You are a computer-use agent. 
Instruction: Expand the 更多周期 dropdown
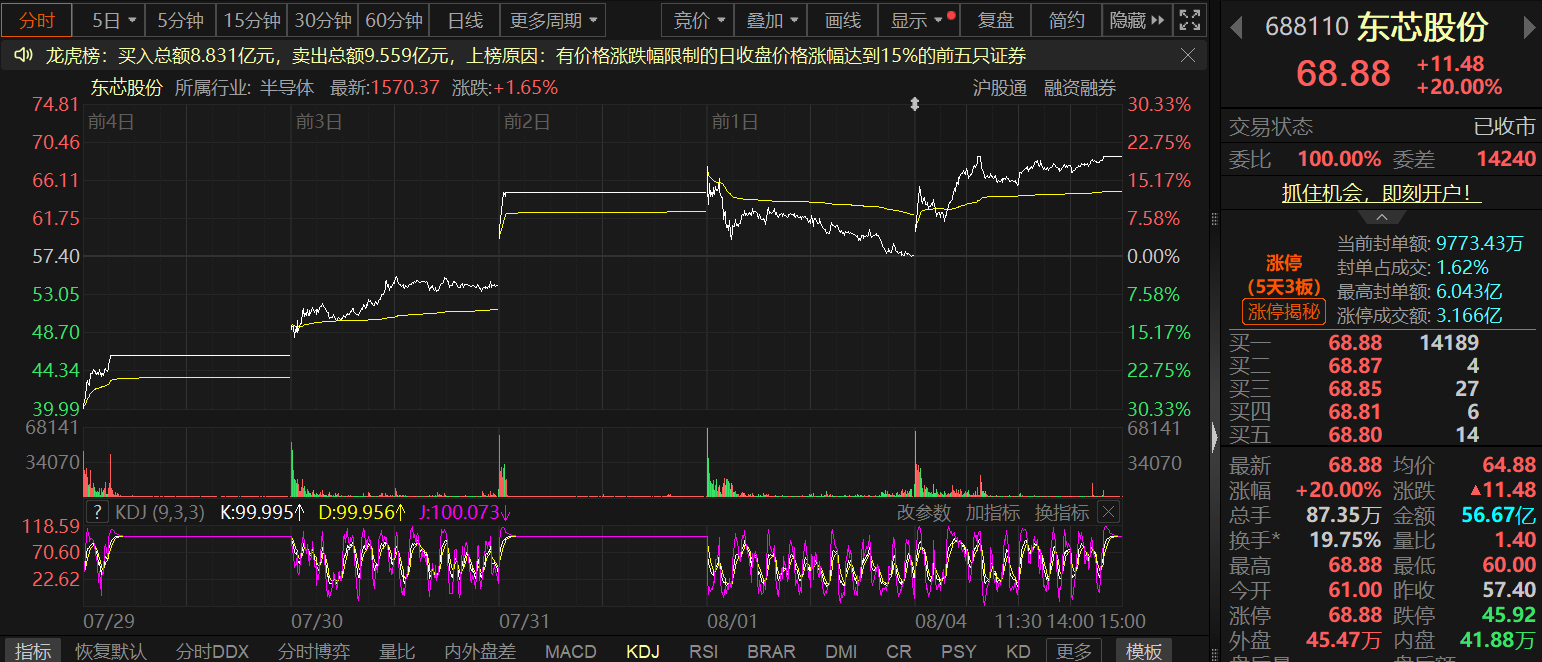coord(552,20)
